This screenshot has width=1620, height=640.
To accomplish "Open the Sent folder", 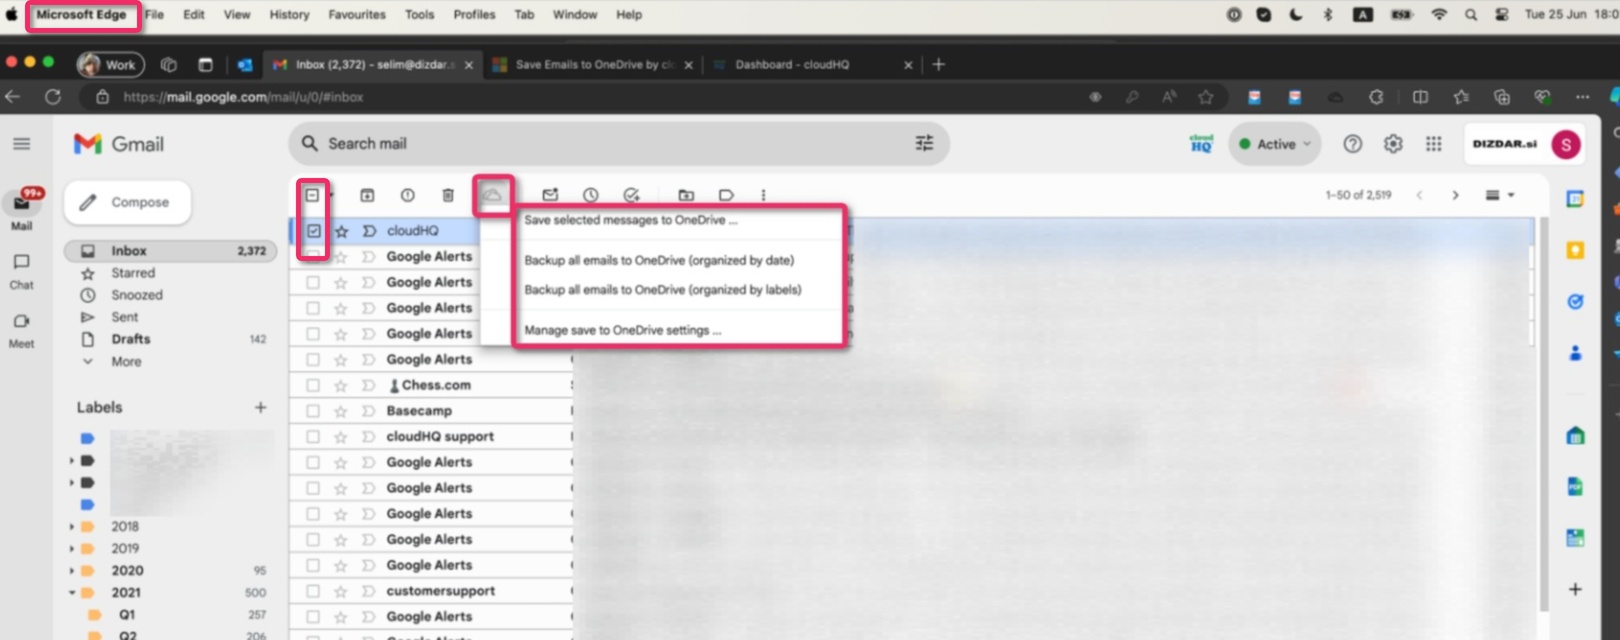I will point(125,317).
